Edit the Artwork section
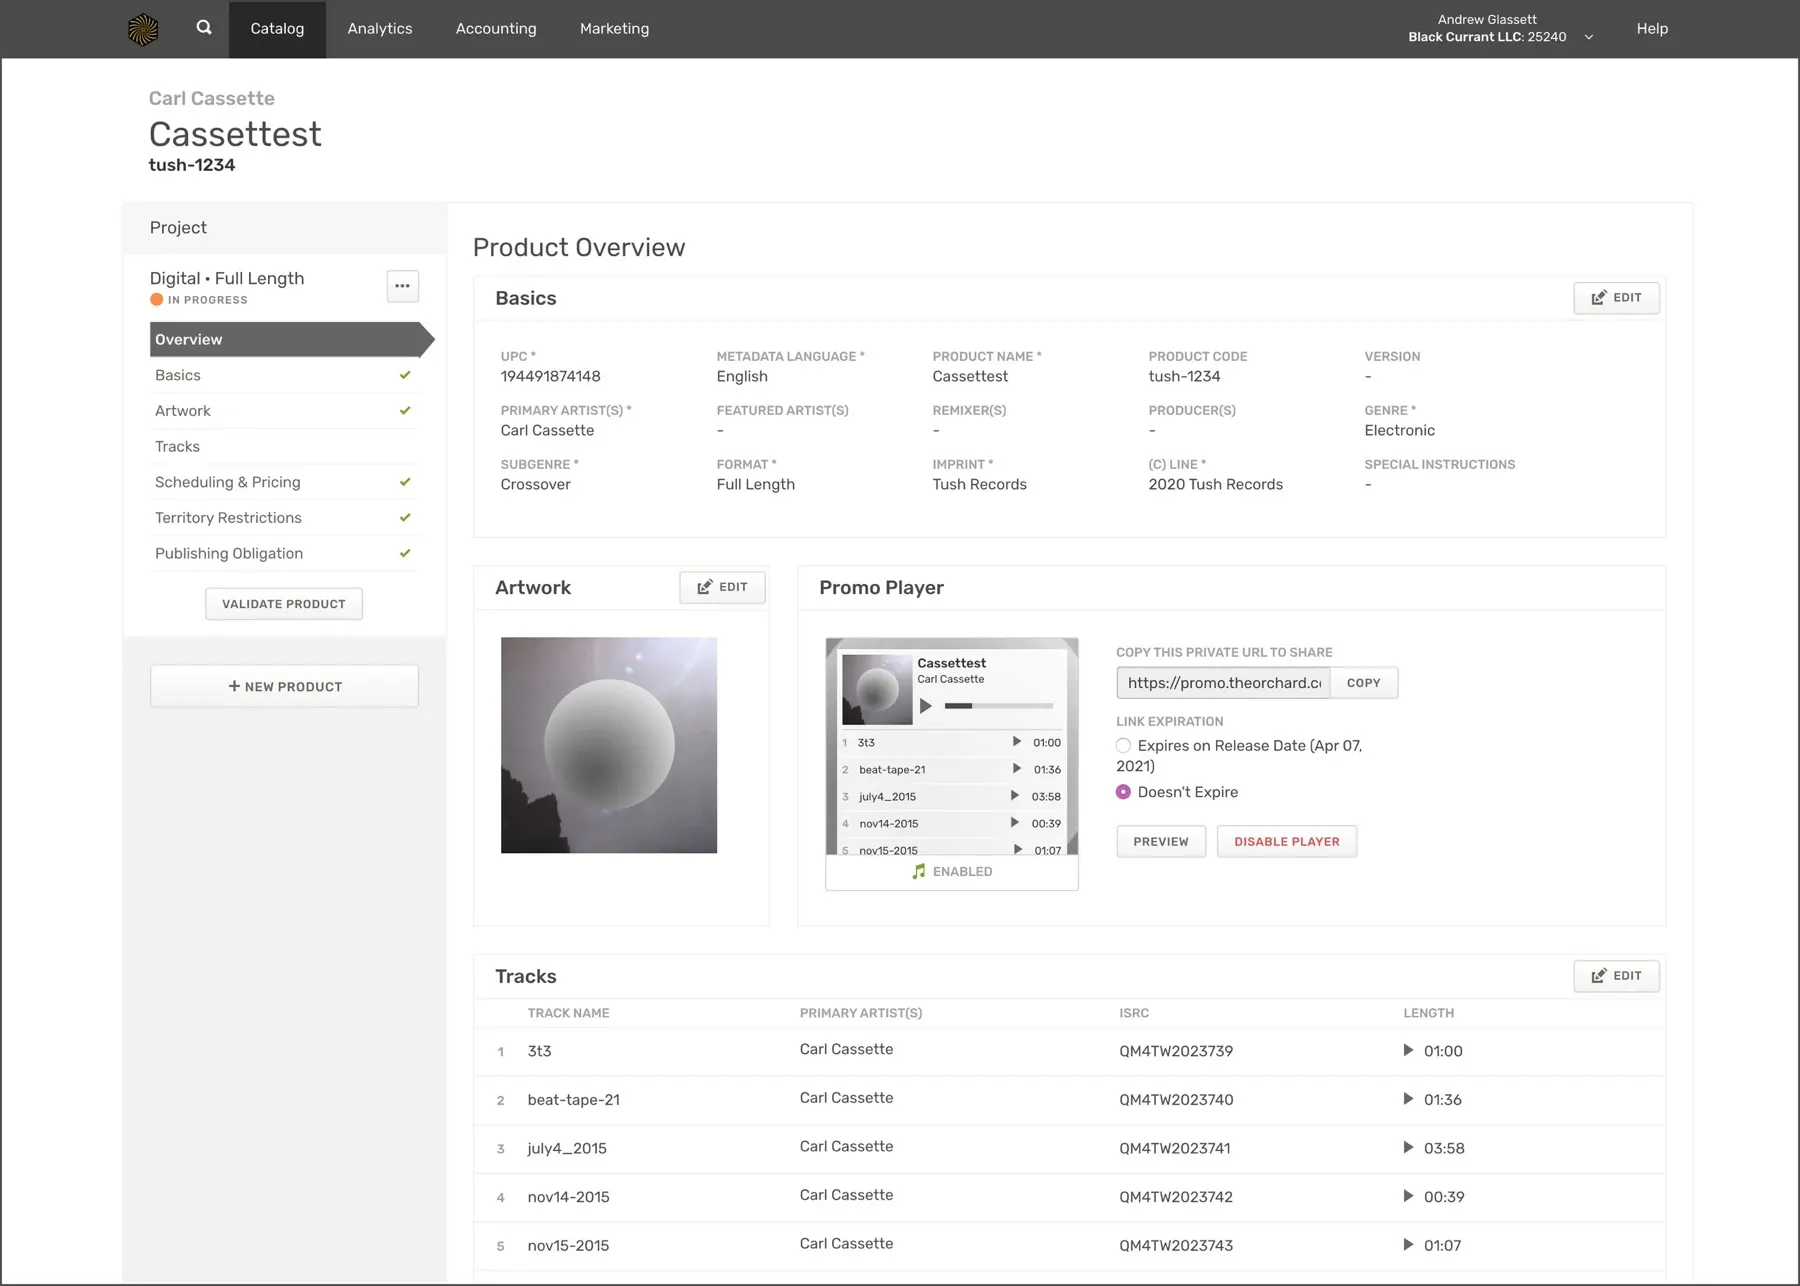 (722, 587)
